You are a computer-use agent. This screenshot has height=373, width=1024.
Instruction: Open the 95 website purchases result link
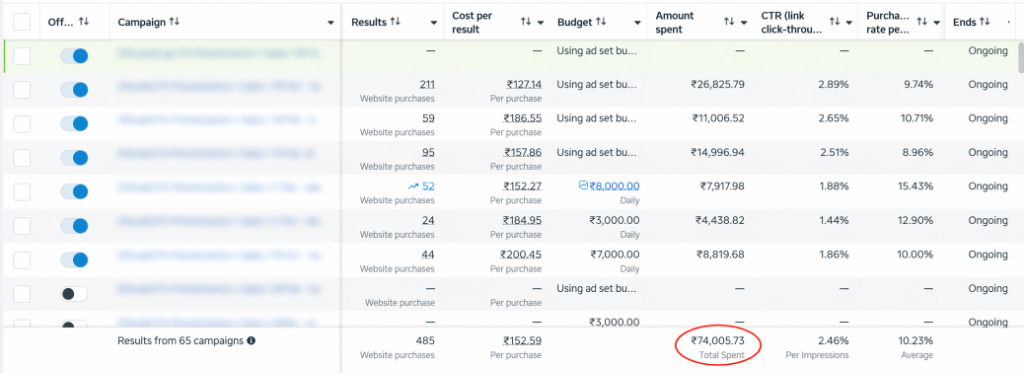pyautogui.click(x=429, y=152)
